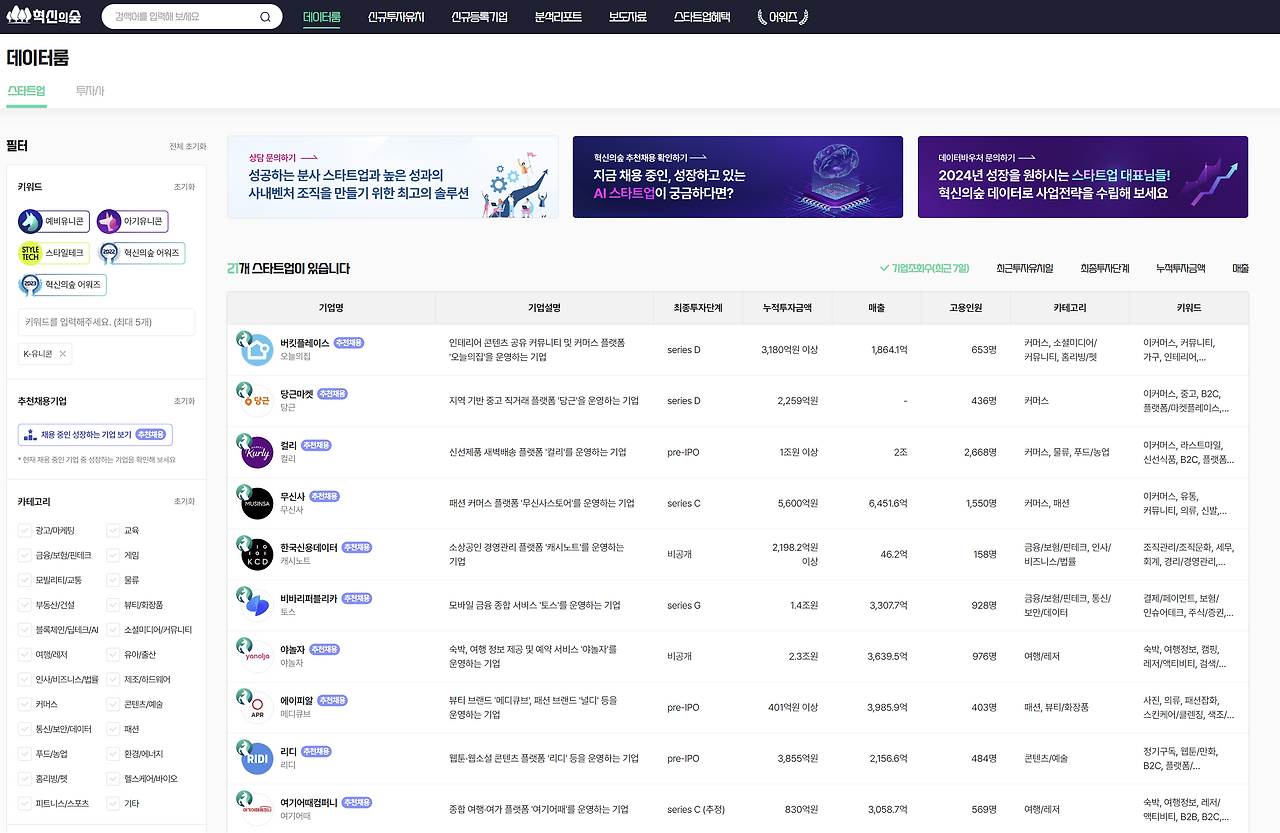Screen dimensions: 1280x833
Task: Select the 아기유니콘 keyword badge
Action: pyautogui.click(x=133, y=221)
